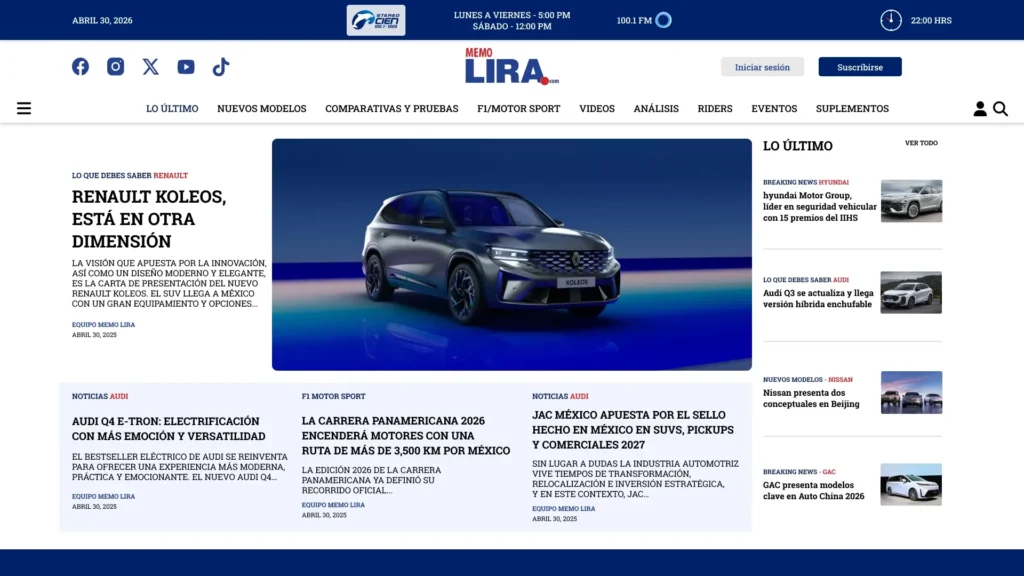
Task: Click the VER TODO link
Action: click(921, 143)
